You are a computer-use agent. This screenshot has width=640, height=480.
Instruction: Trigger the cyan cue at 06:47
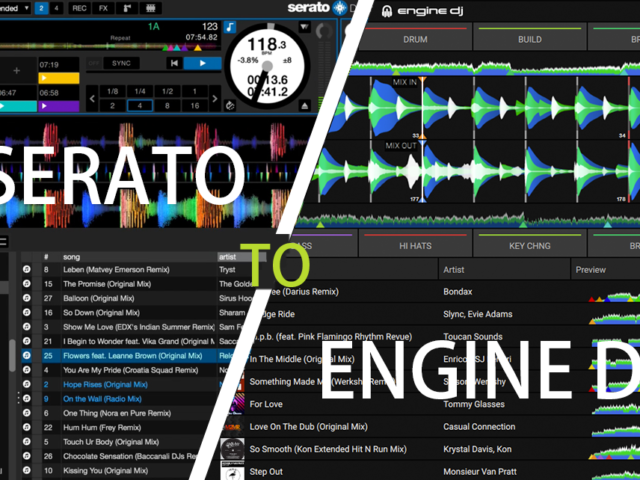coord(18,106)
